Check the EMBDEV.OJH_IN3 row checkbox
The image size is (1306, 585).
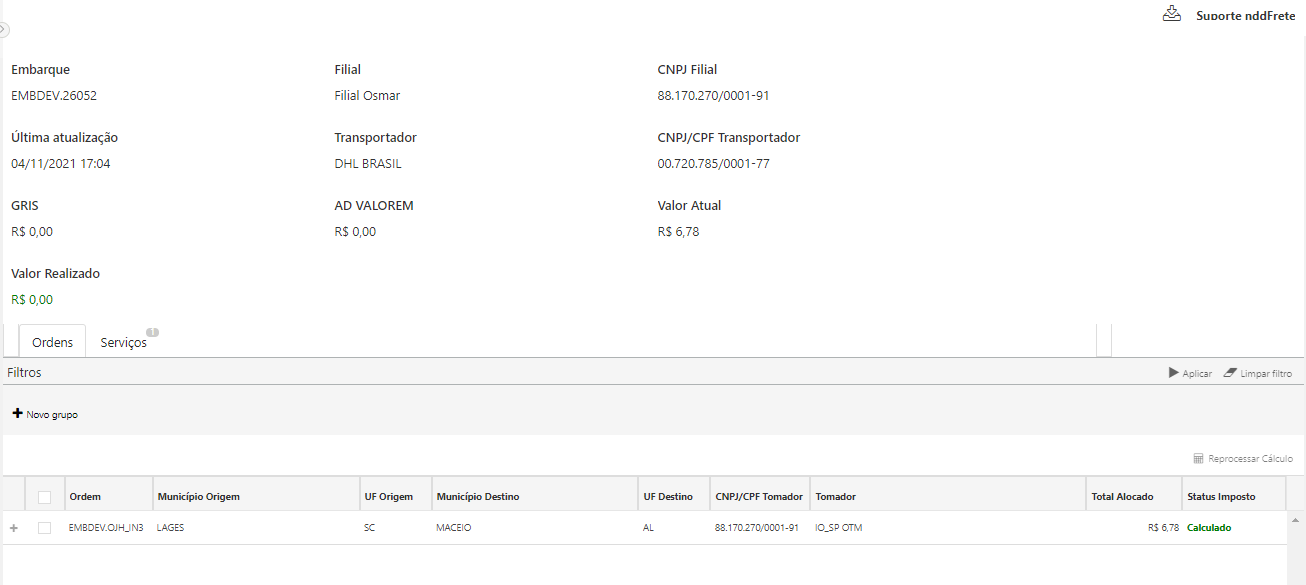pyautogui.click(x=44, y=528)
